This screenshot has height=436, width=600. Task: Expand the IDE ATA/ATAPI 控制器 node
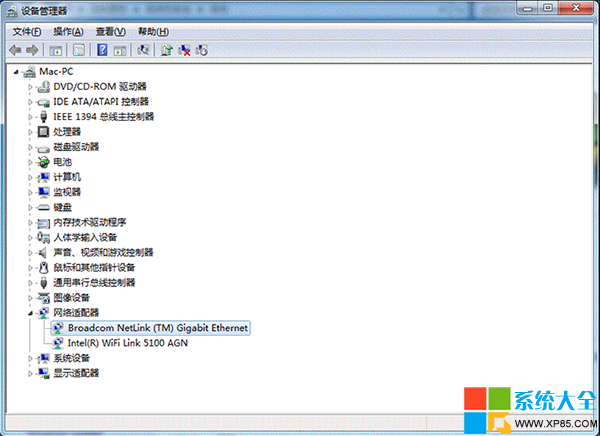tap(30, 102)
